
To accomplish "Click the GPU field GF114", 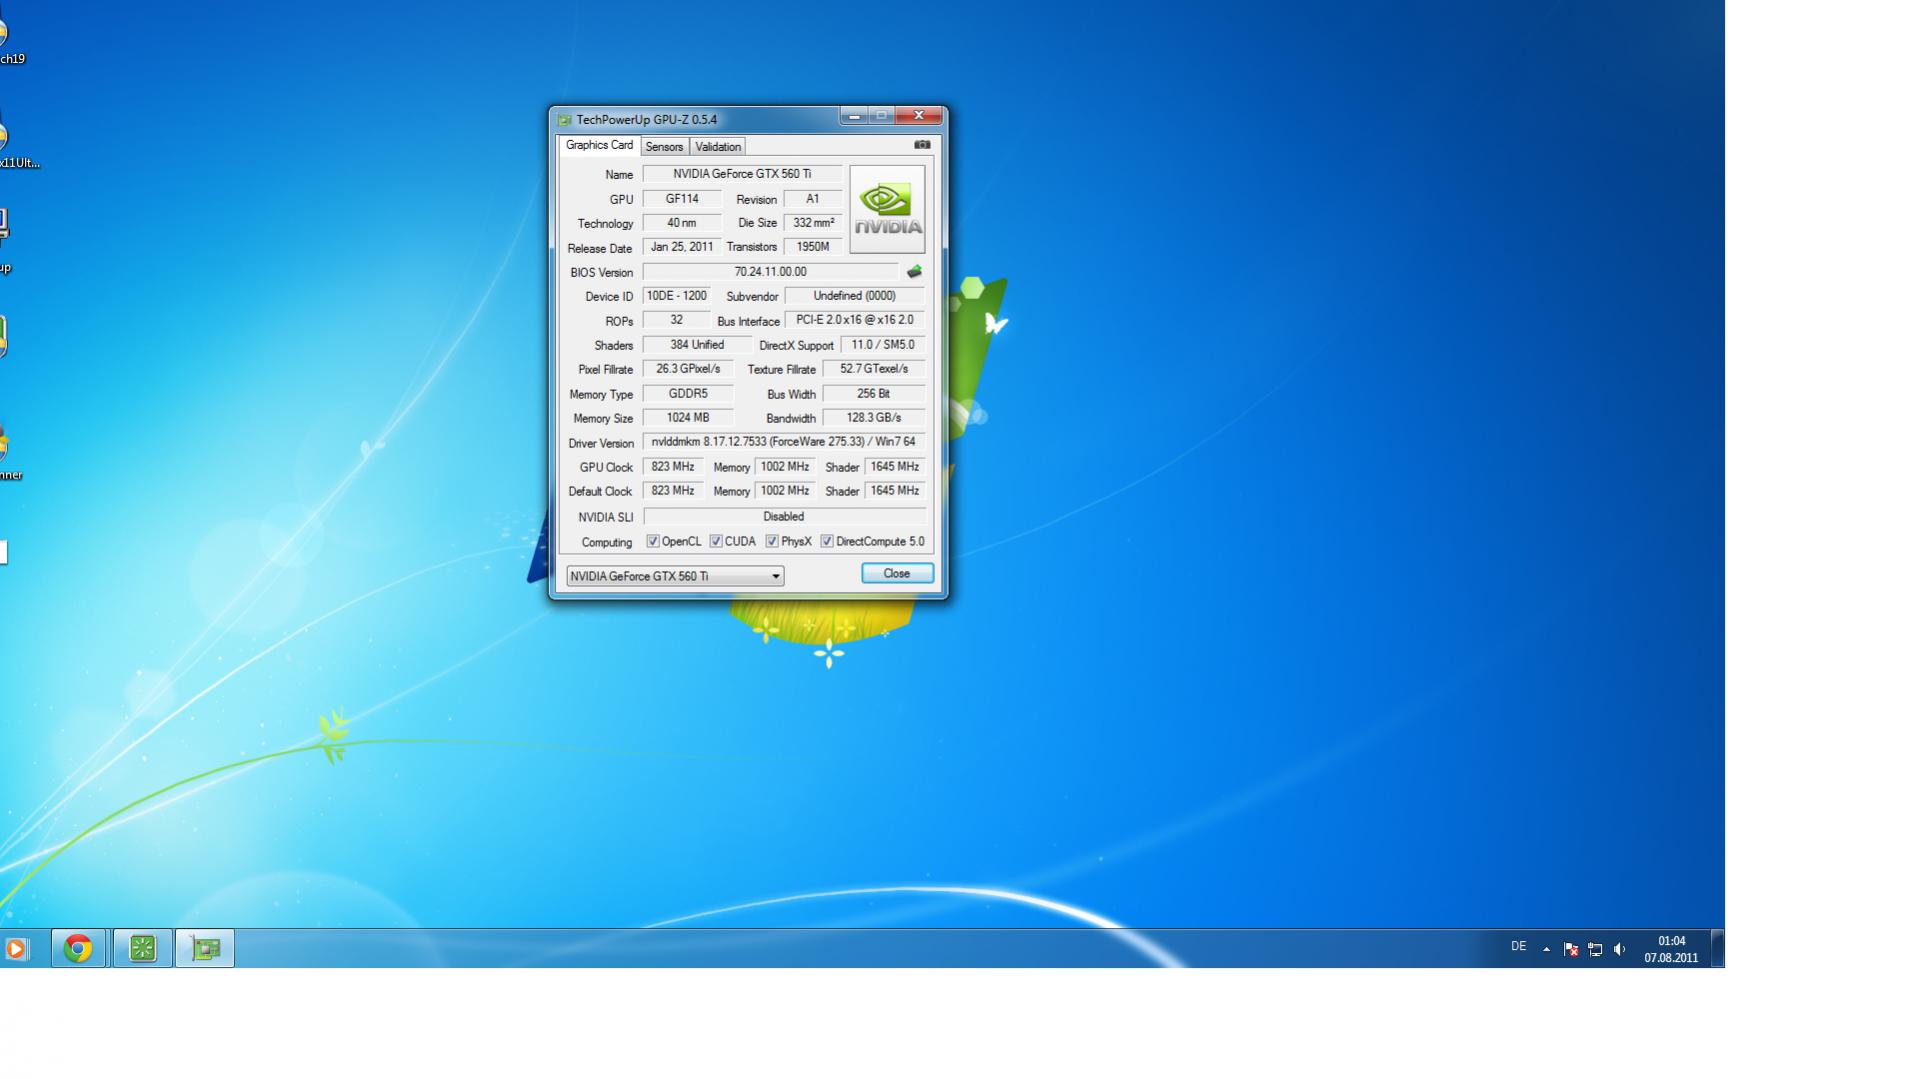I will click(682, 199).
